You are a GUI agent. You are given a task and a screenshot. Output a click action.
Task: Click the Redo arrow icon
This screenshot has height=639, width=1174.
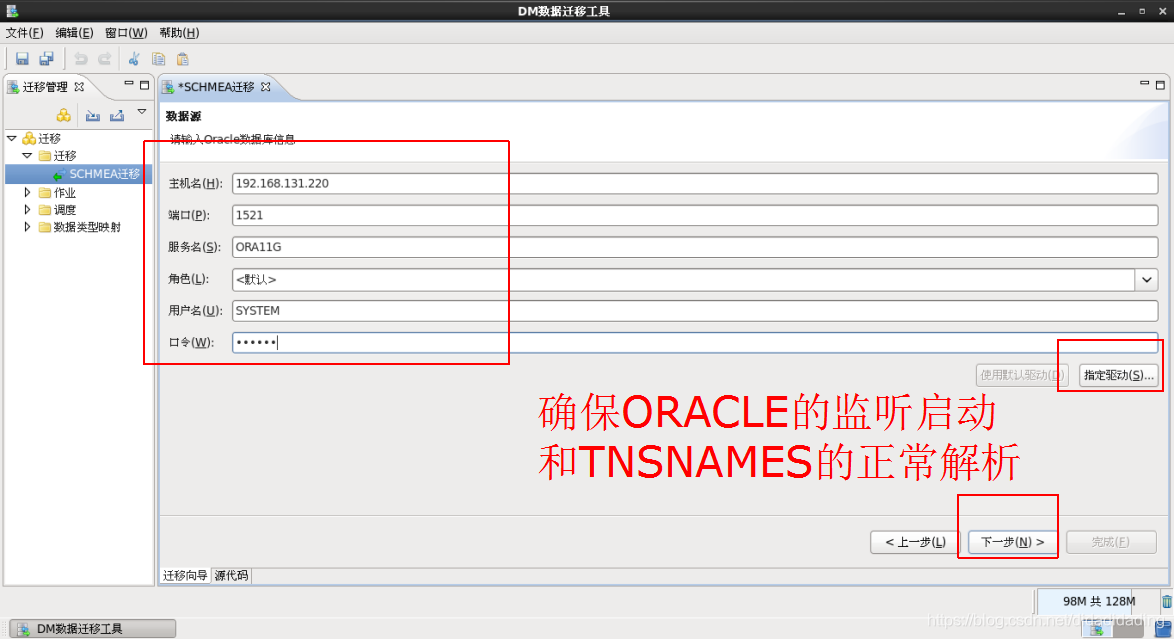(105, 58)
